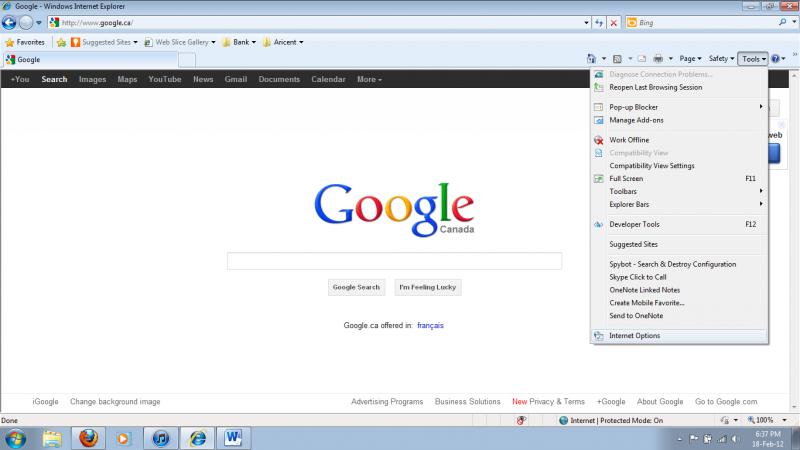Select Developer Tools F12 item
This screenshot has height=450, width=800.
[x=679, y=224]
